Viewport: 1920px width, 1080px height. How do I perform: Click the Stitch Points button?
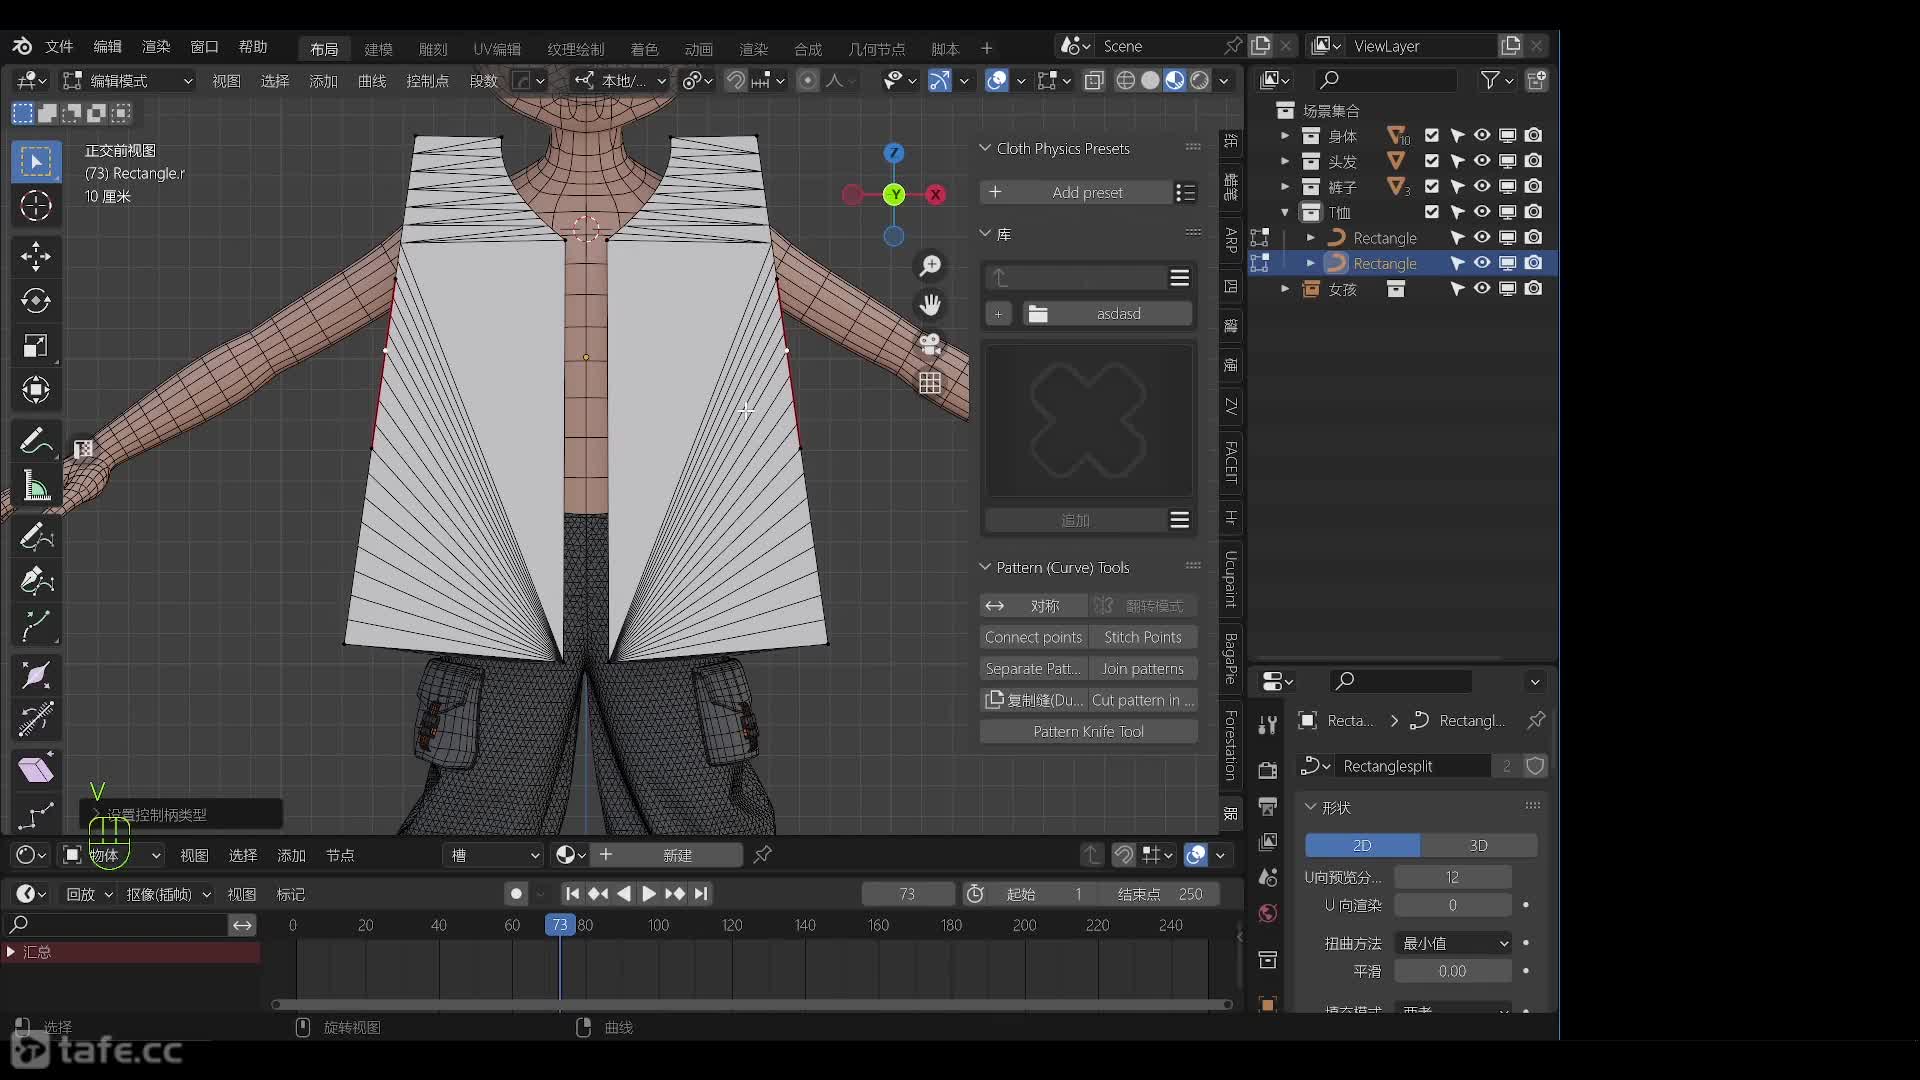[1143, 637]
